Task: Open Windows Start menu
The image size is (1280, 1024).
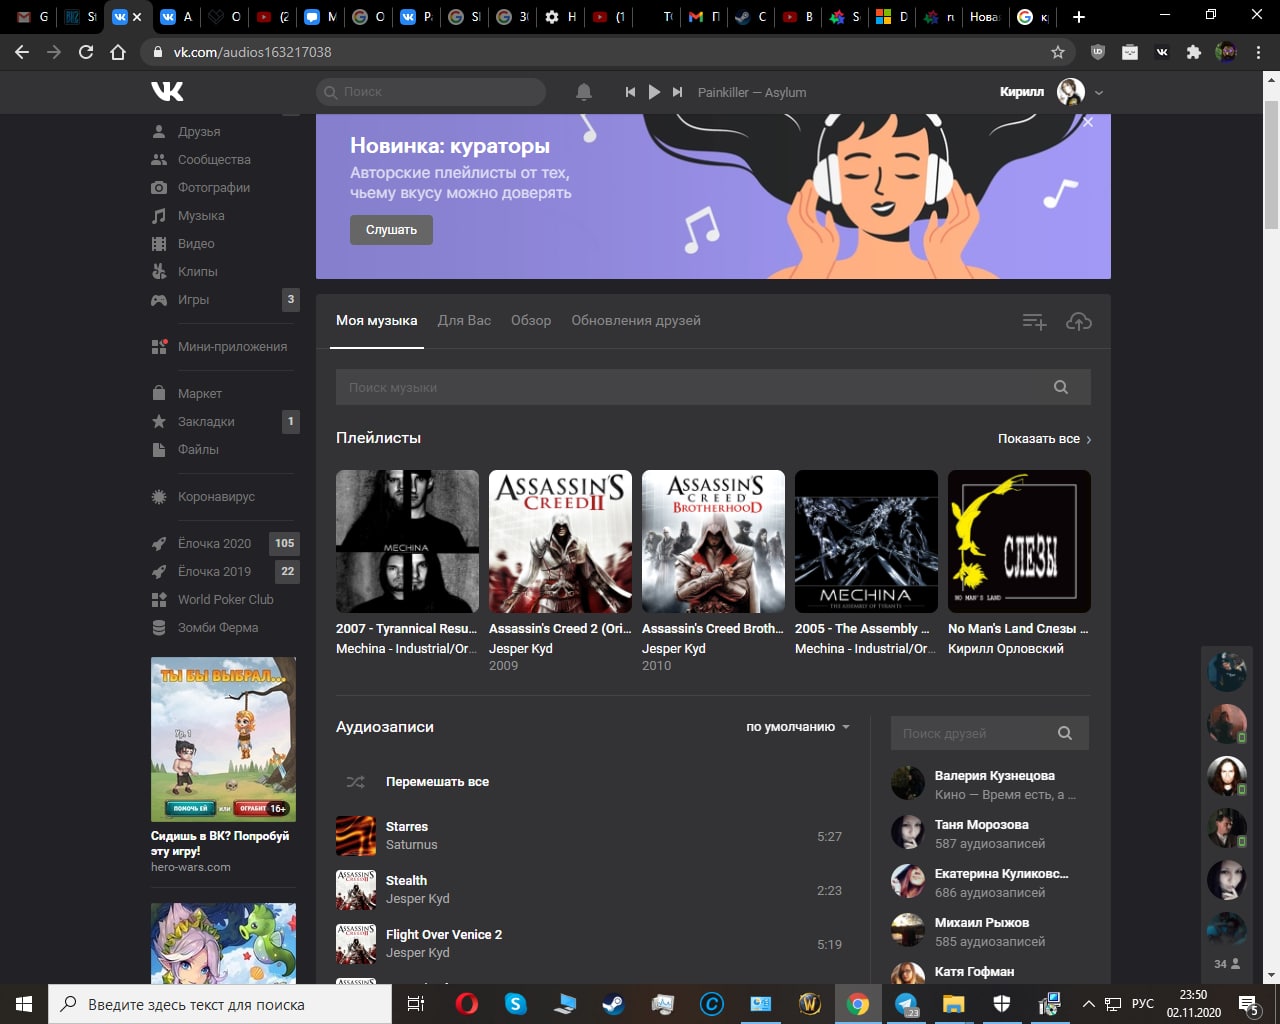Action: click(x=23, y=1004)
